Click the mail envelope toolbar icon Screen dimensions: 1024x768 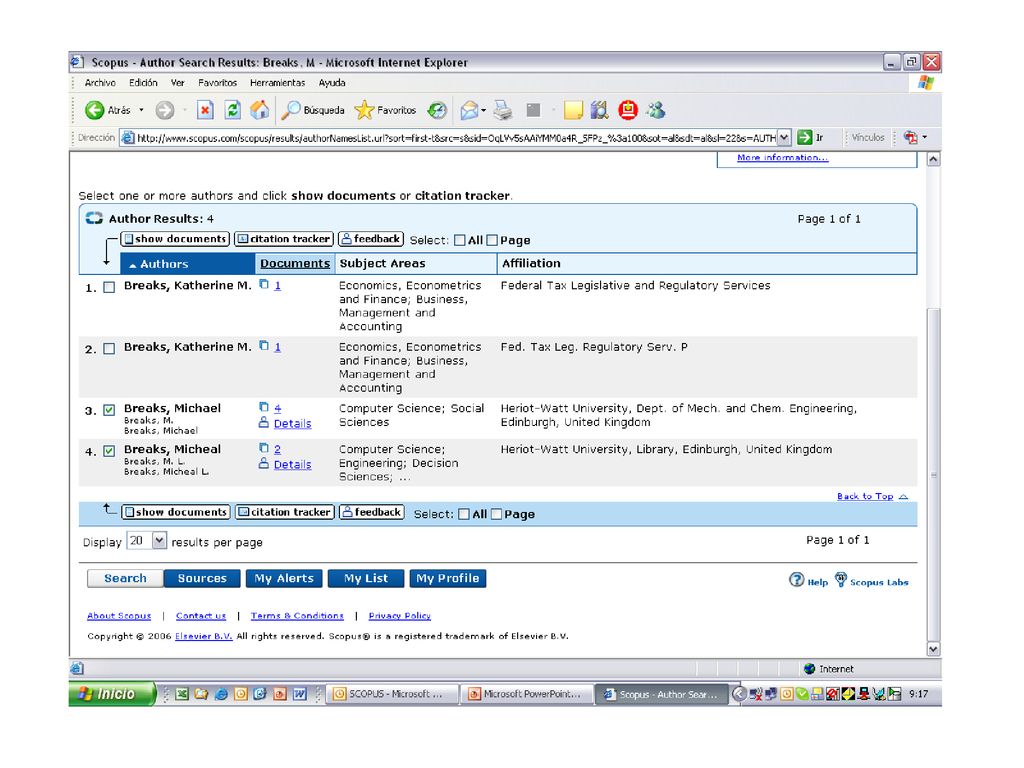pos(469,110)
